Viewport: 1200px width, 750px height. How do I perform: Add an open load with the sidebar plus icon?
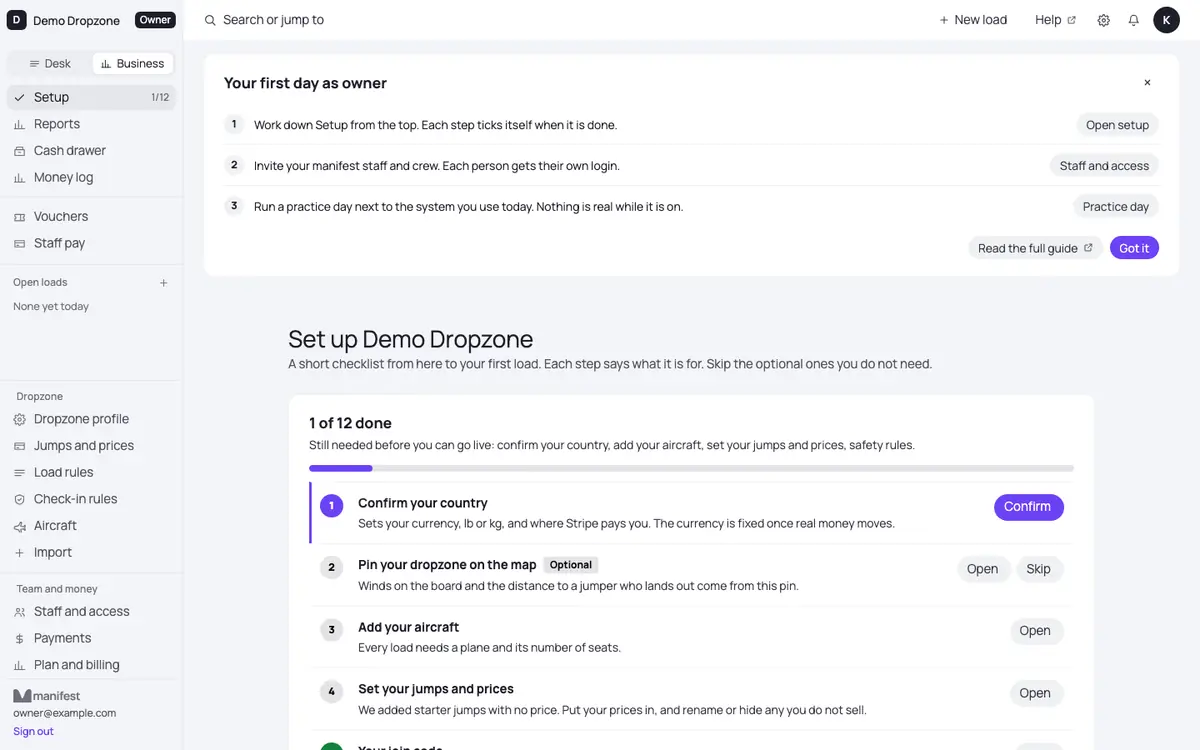pos(164,283)
